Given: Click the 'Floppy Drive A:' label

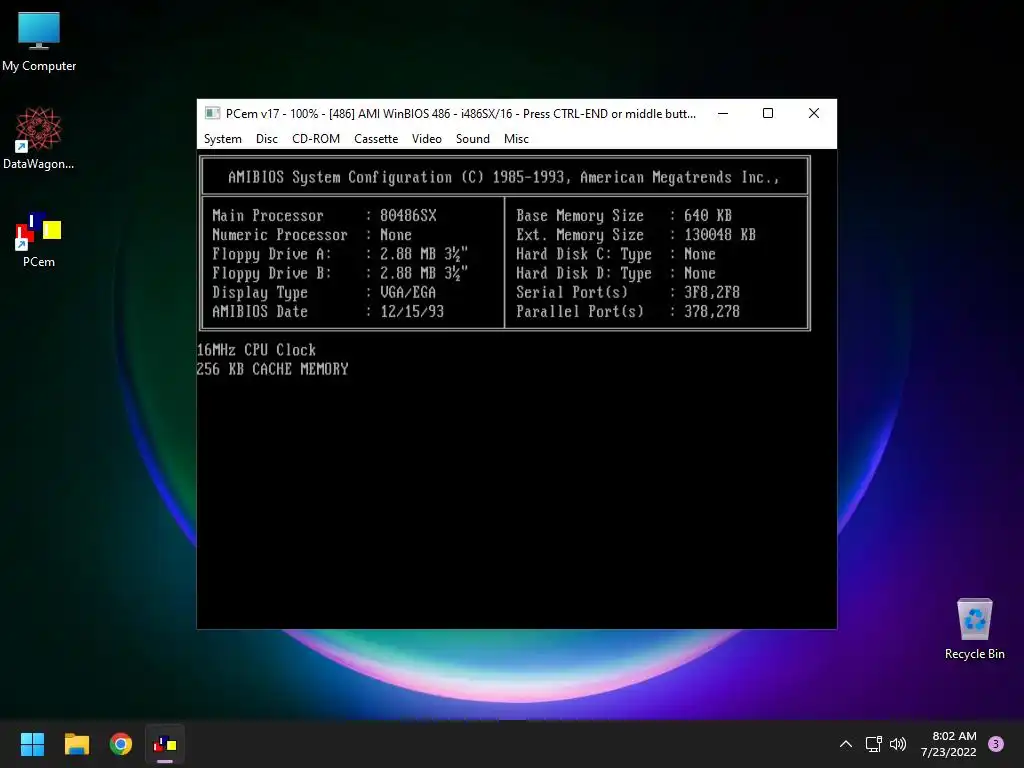Looking at the screenshot, I should 272,254.
